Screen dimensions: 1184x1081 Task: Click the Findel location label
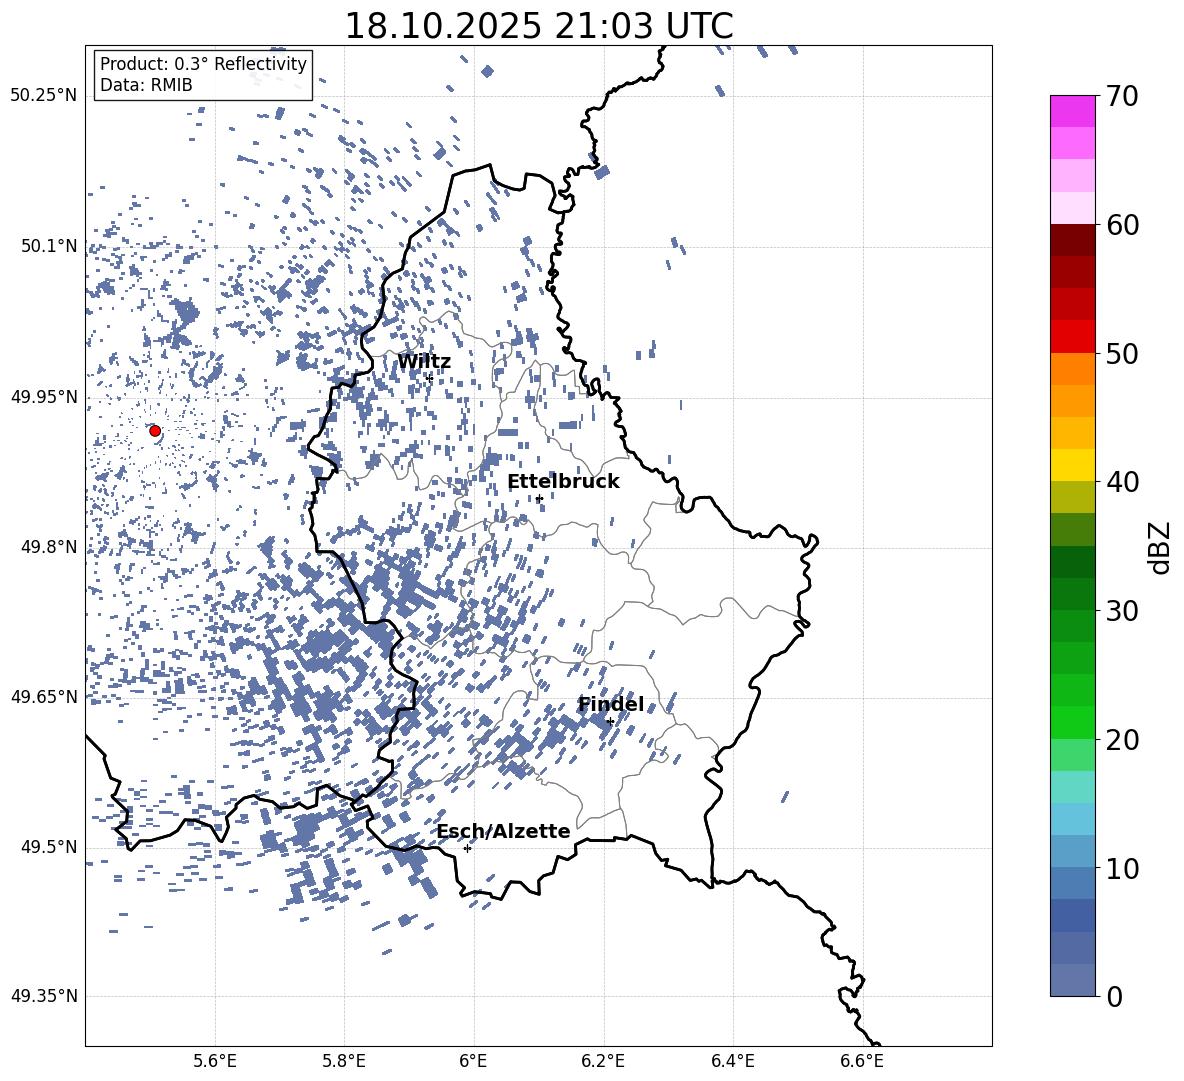pos(610,704)
